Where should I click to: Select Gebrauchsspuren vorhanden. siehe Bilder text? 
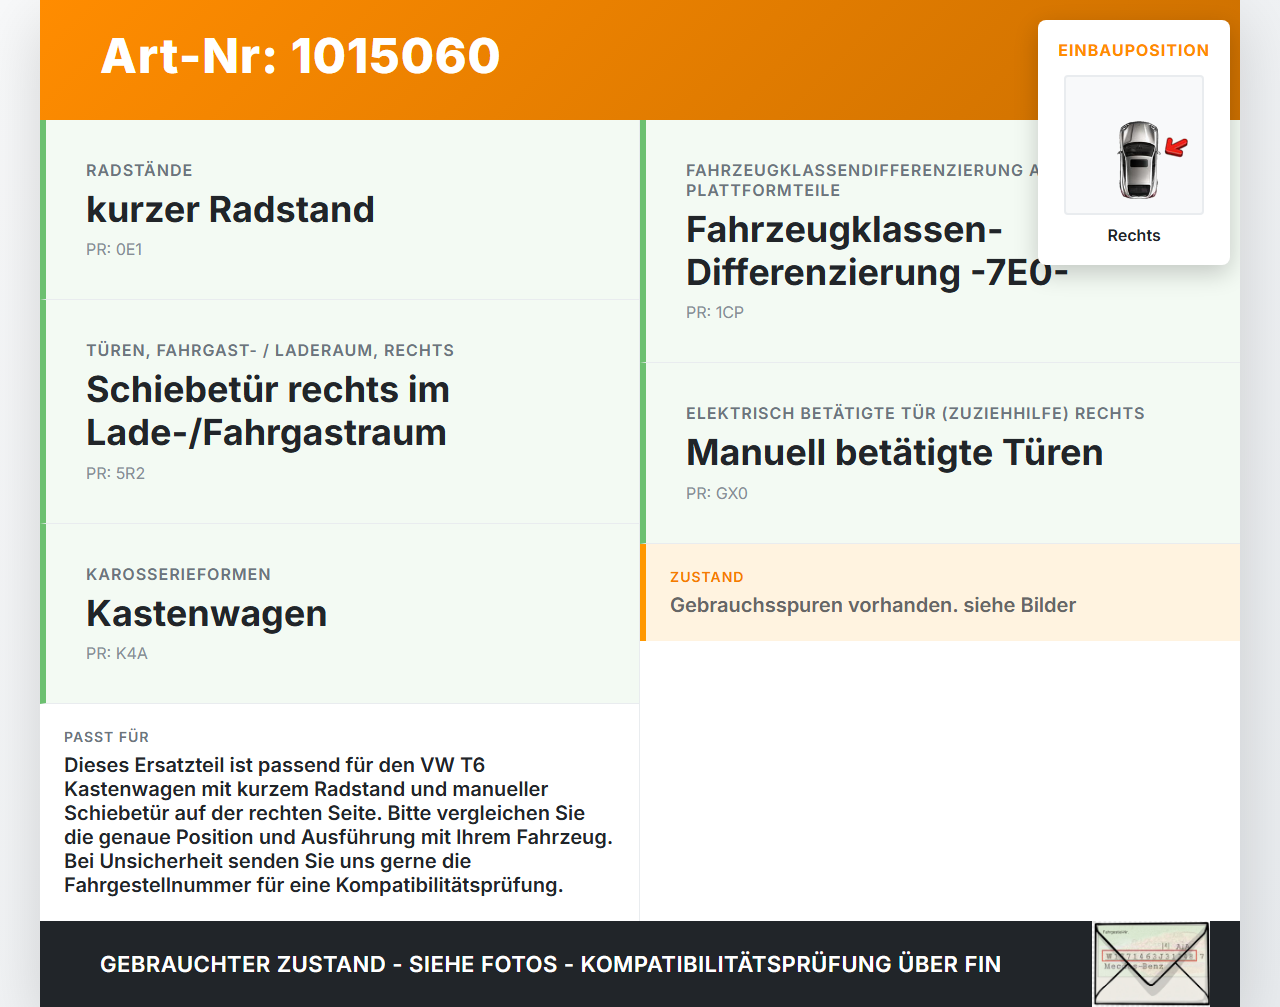pos(873,605)
